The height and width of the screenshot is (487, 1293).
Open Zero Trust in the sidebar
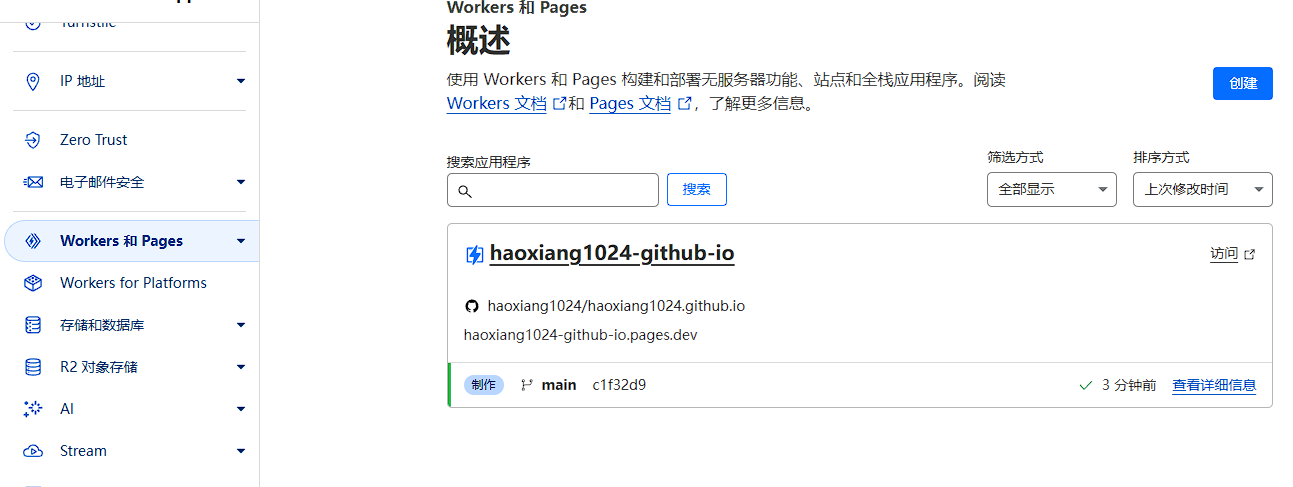(x=94, y=140)
